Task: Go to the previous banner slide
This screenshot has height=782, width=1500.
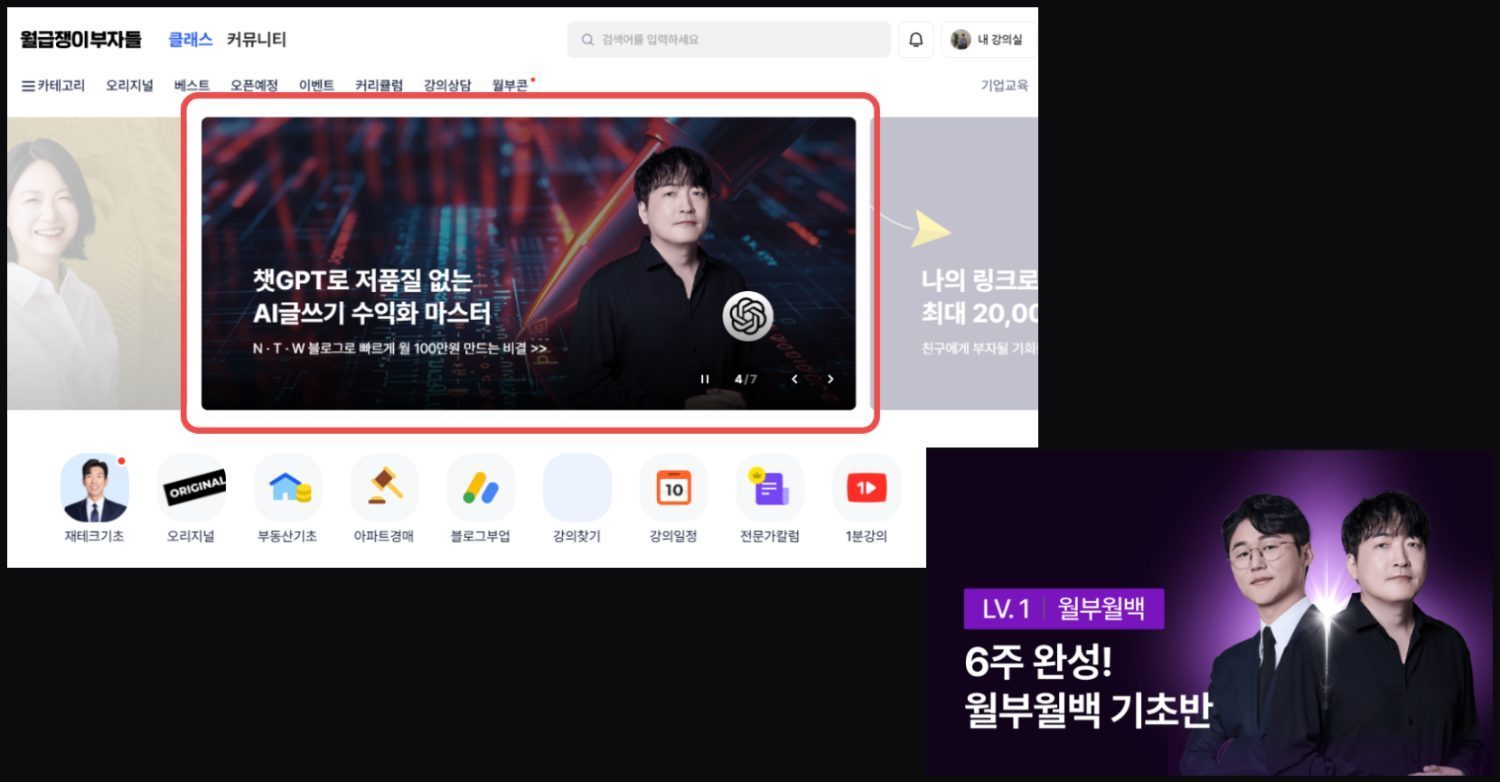Action: click(x=795, y=379)
